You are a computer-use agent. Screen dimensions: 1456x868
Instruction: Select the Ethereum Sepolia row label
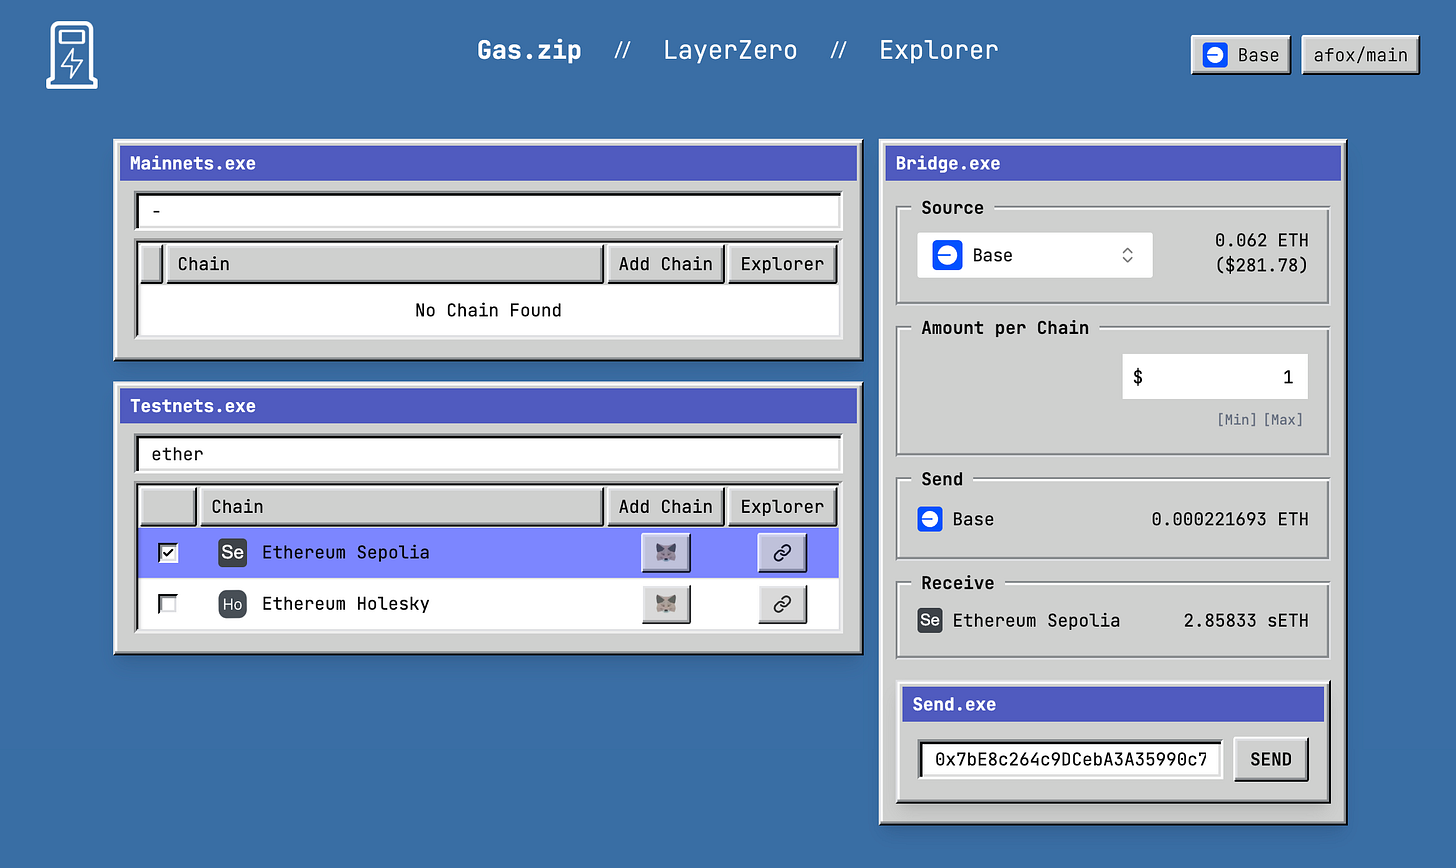tap(346, 552)
